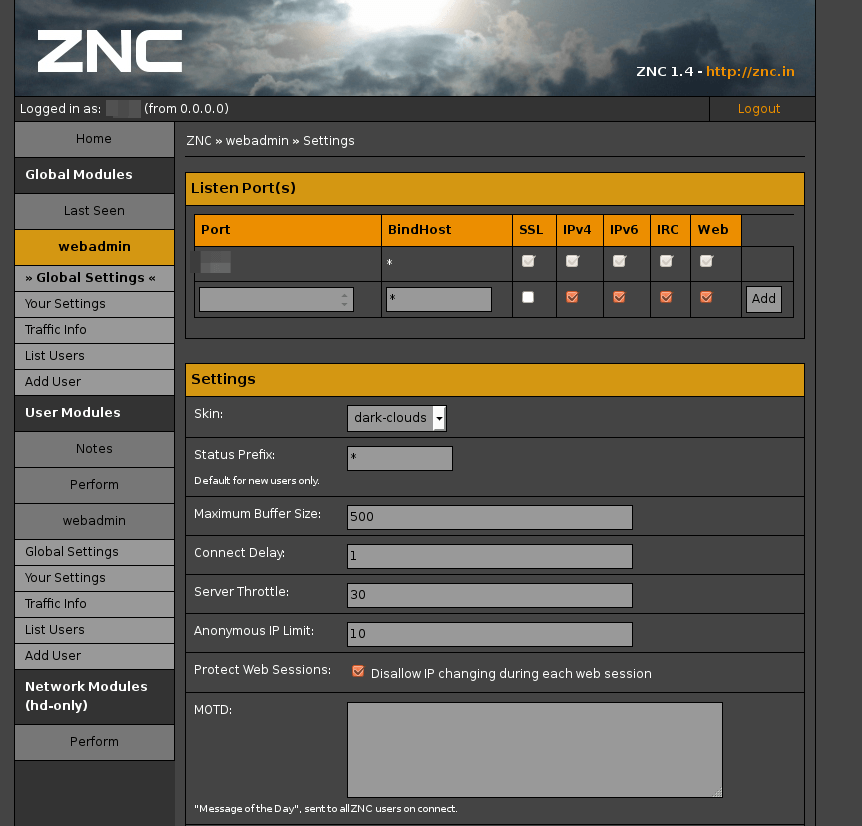Open Your Settings under Global Modules webadmin
Viewport: 862px width, 826px height.
coord(94,304)
